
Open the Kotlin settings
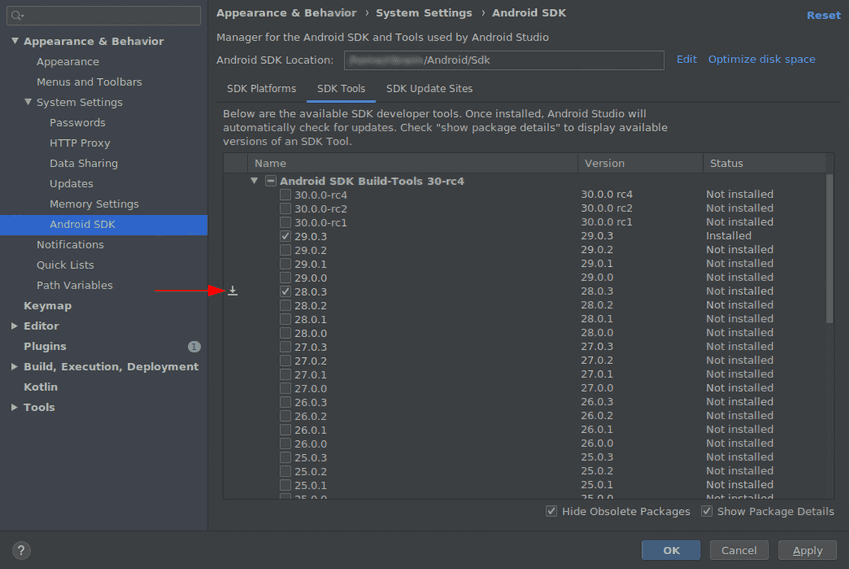41,387
